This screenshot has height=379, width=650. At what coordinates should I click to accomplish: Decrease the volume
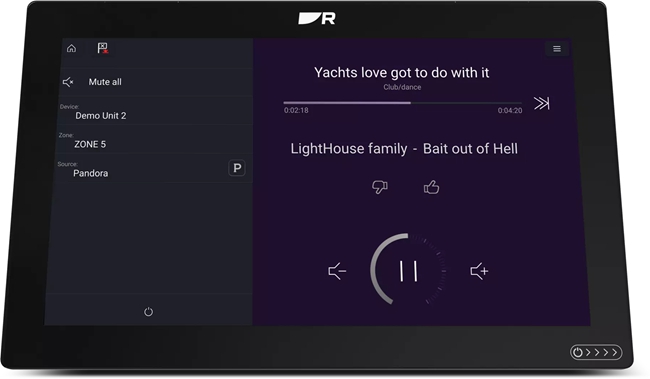[337, 271]
